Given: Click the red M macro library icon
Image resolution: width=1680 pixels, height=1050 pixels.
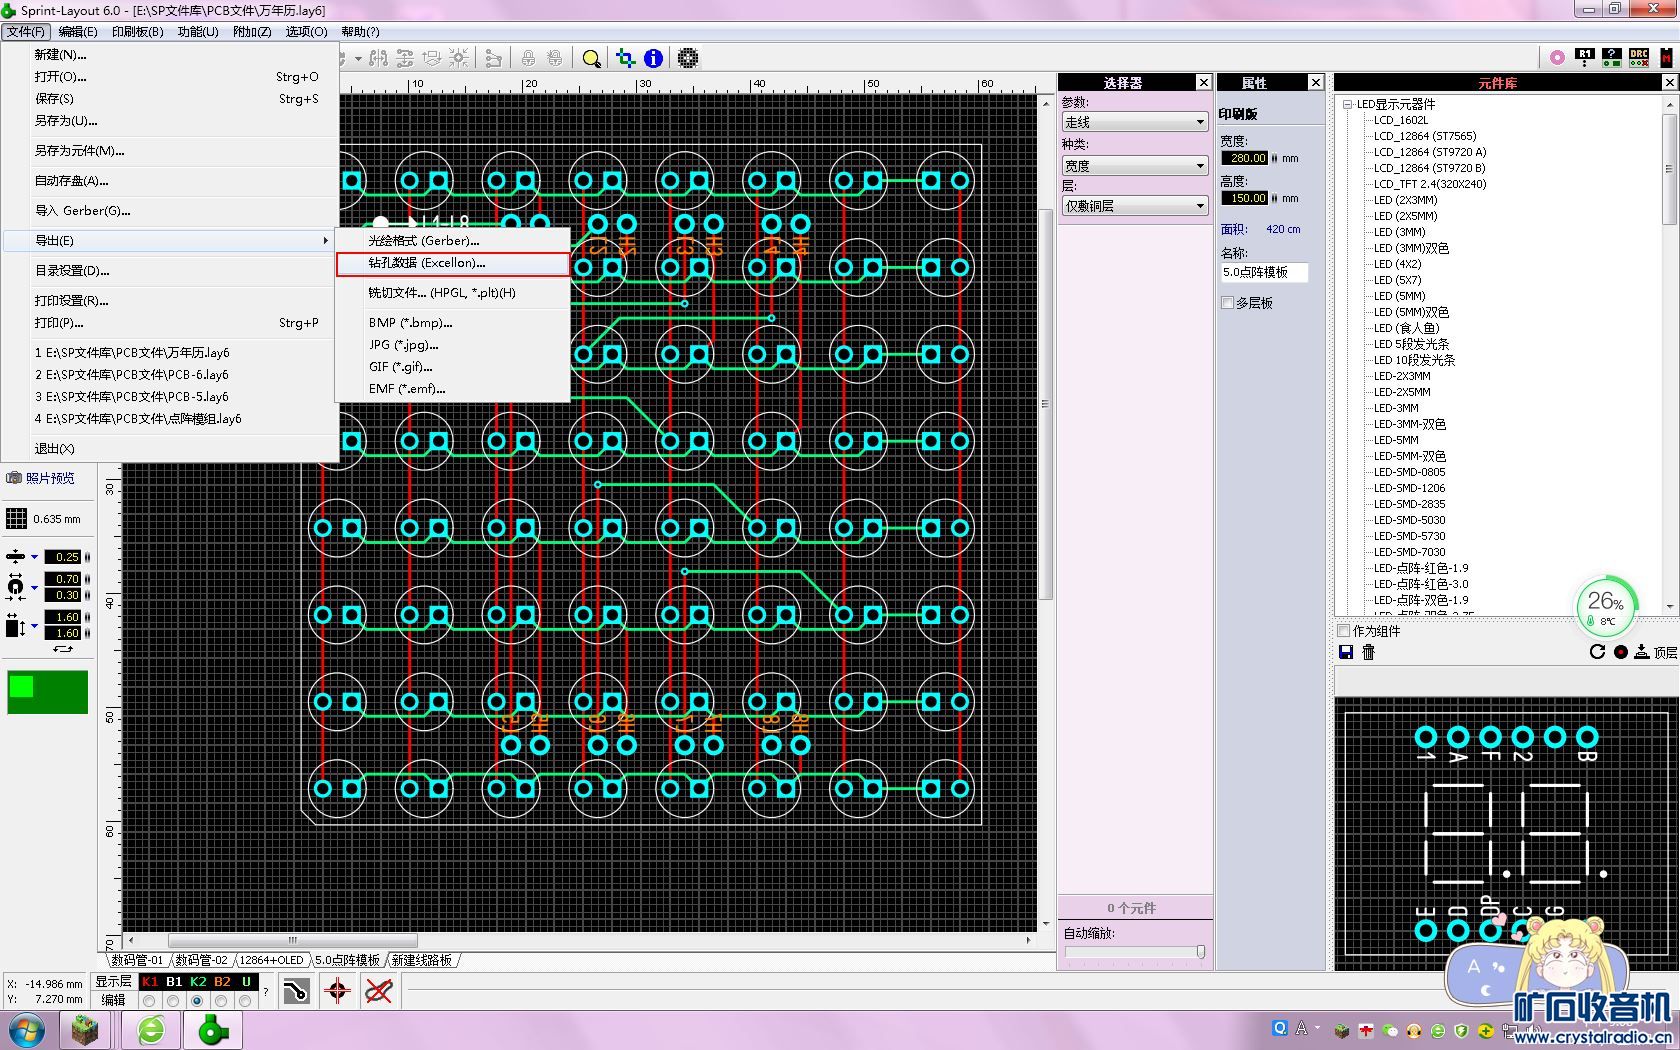Looking at the screenshot, I should [1666, 58].
